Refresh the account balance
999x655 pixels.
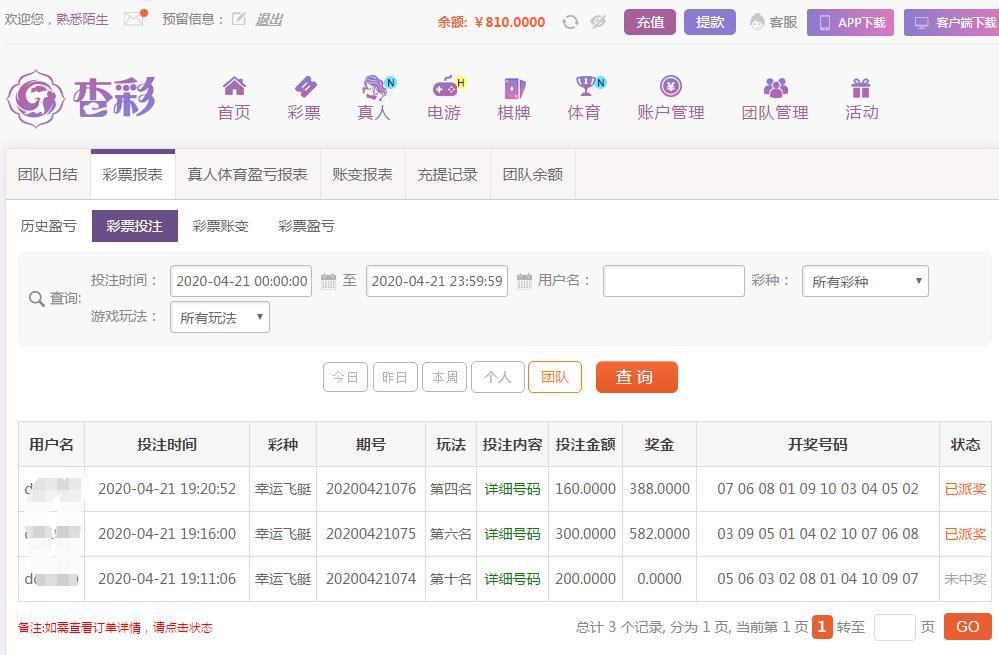[x=570, y=22]
